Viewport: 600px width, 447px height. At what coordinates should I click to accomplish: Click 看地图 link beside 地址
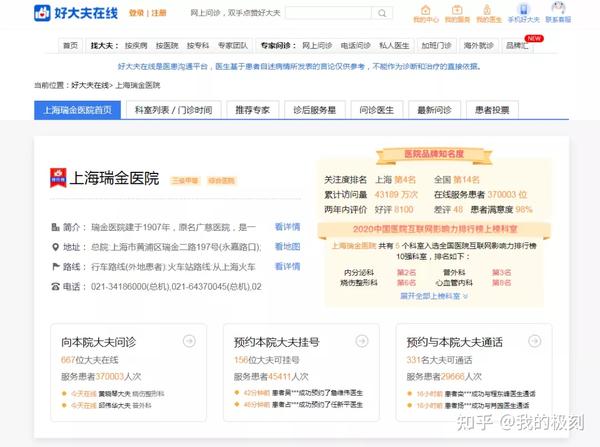pos(287,247)
